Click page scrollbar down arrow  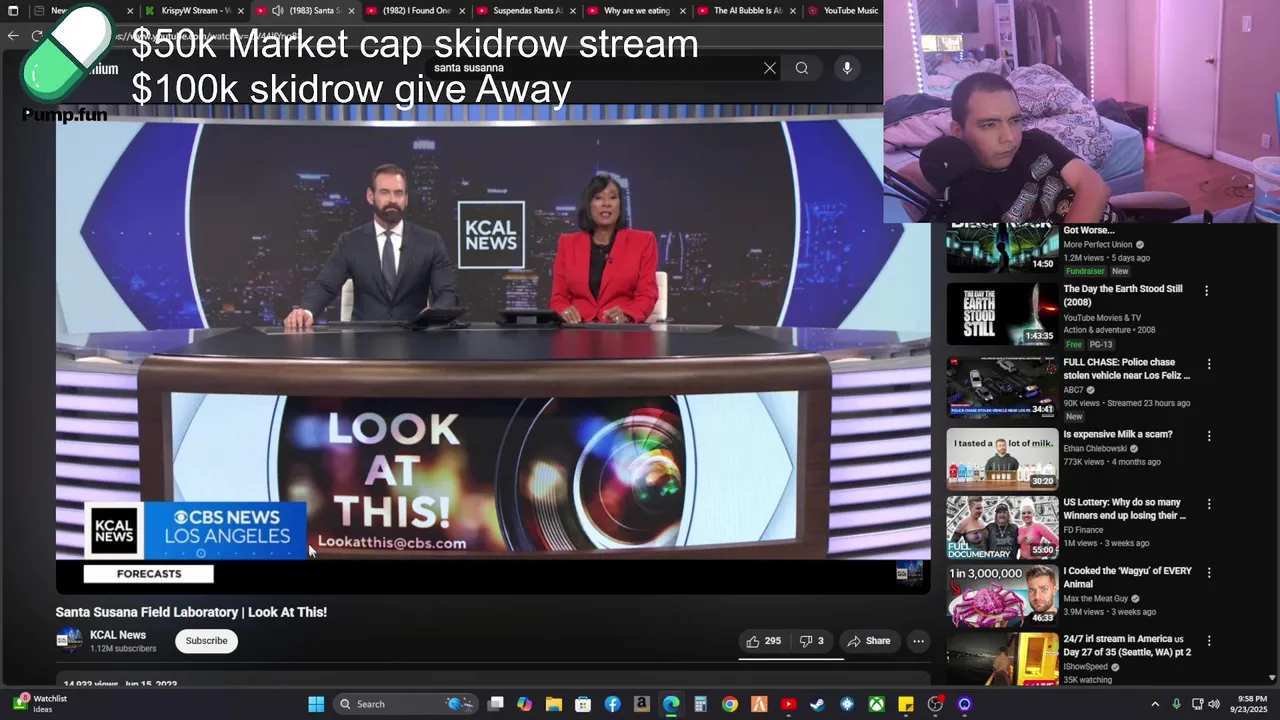(x=1272, y=678)
